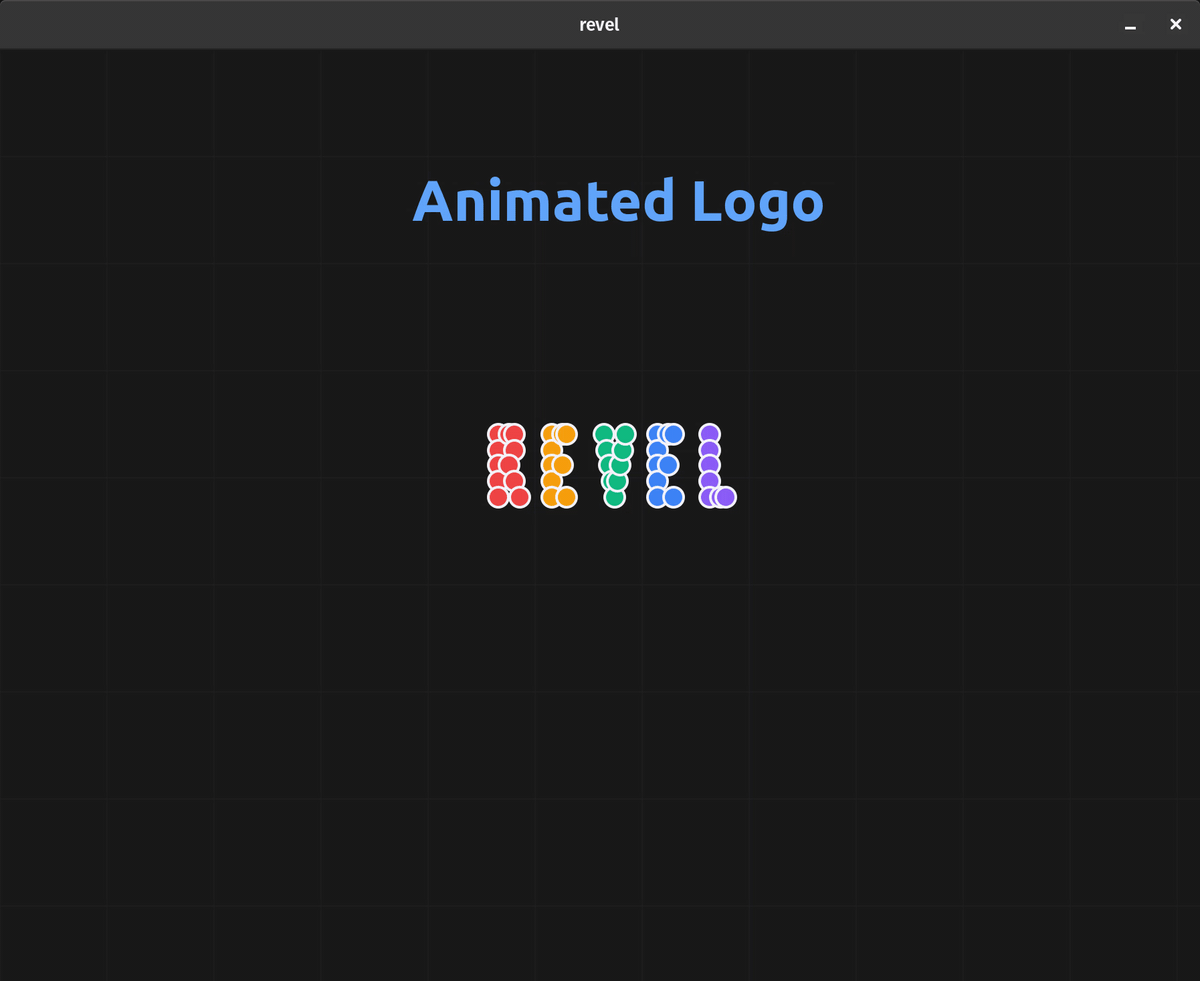Image resolution: width=1200 pixels, height=981 pixels.
Task: Click the bottom-right dot of orange E
Action: [567, 497]
